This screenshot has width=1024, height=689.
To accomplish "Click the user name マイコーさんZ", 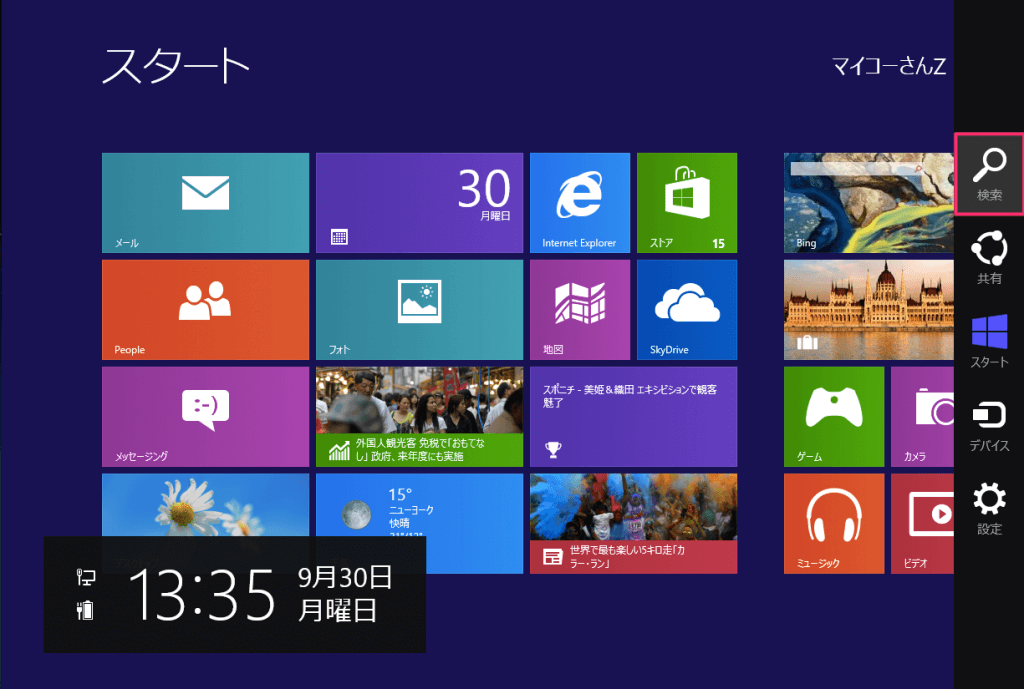I will tap(888, 66).
